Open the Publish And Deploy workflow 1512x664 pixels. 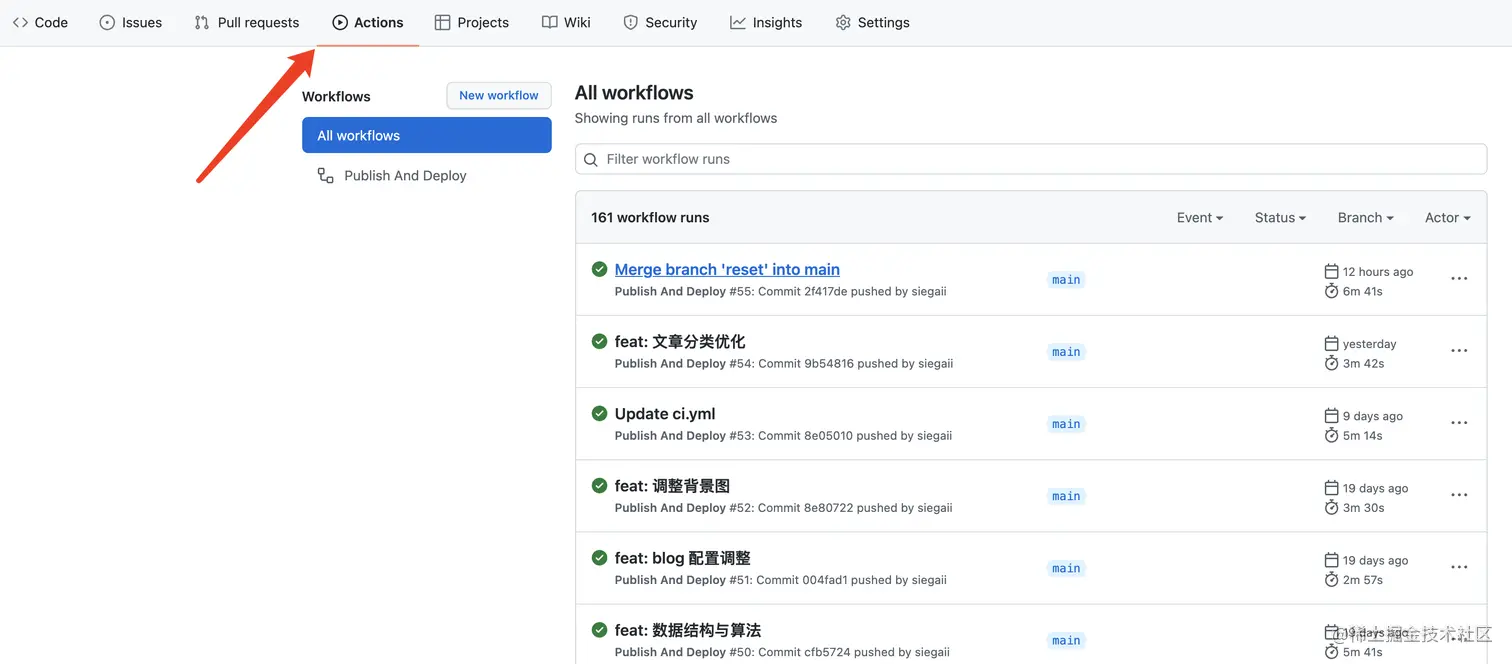click(x=405, y=175)
